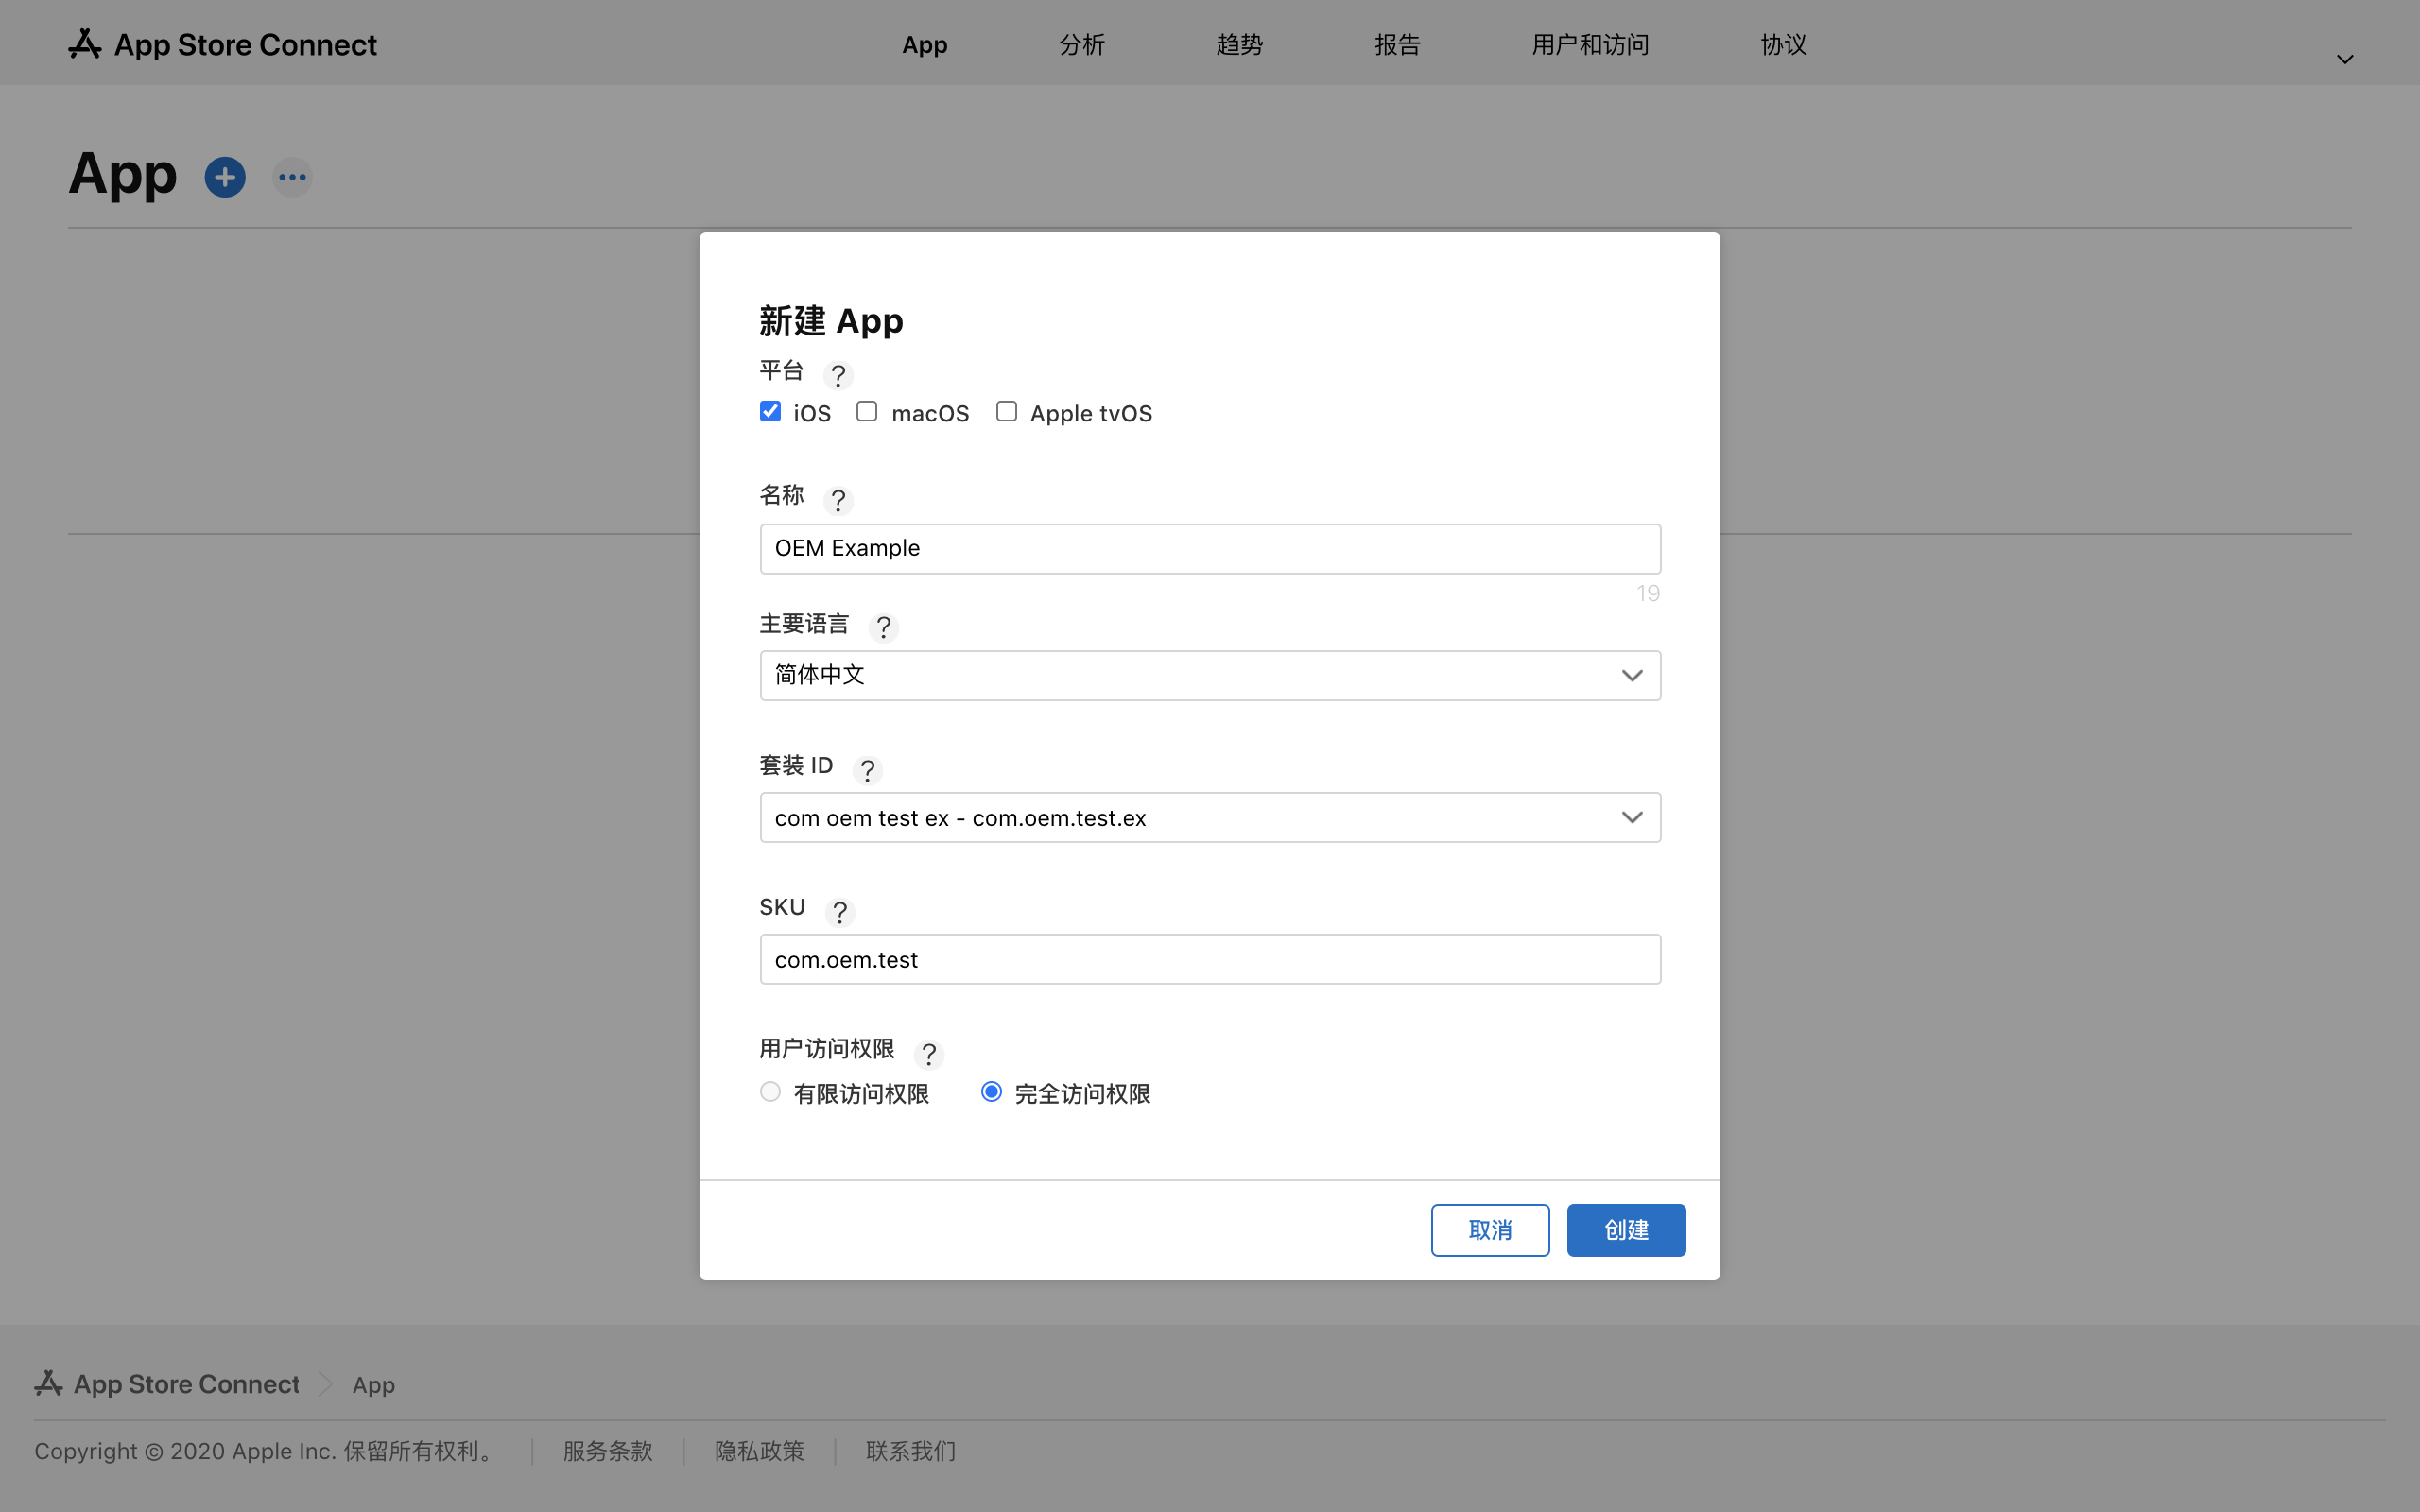Click the App Store Connect footer breadcrumb text
Image resolution: width=2420 pixels, height=1512 pixels.
coord(186,1384)
